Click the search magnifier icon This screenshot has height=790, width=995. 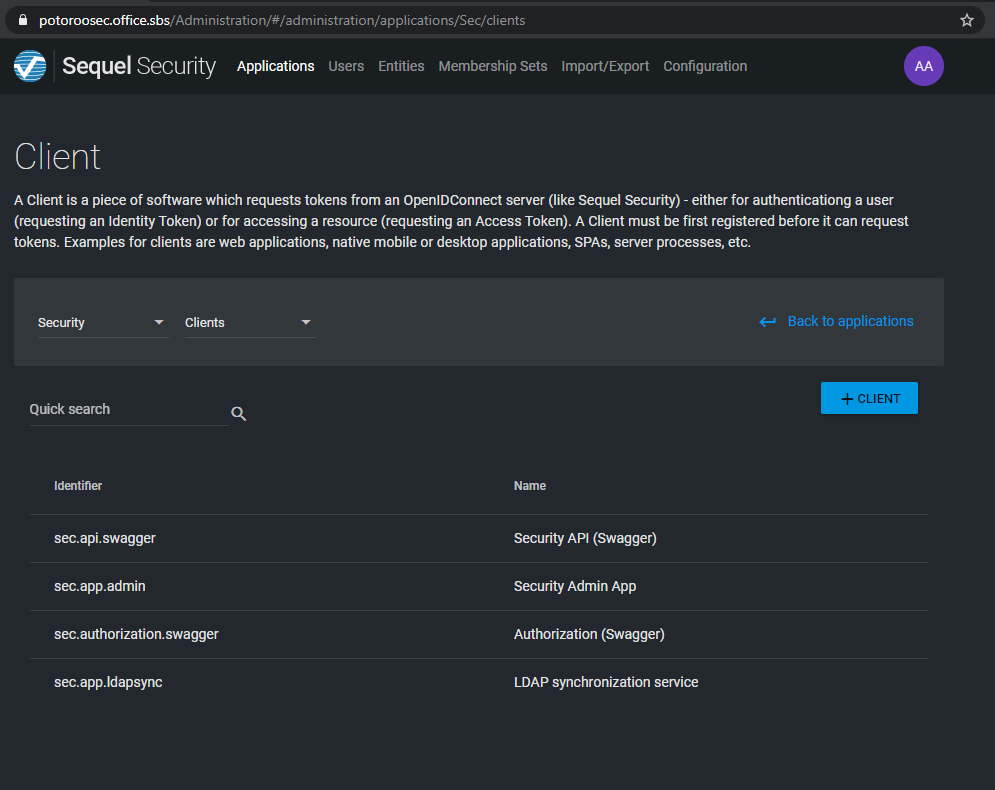(238, 413)
